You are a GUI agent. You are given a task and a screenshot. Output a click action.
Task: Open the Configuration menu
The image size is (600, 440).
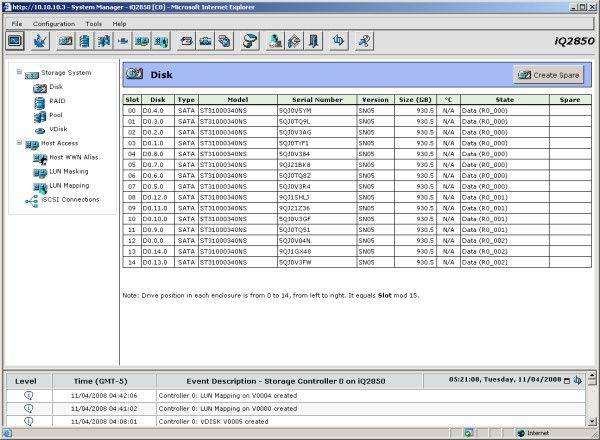click(x=54, y=24)
